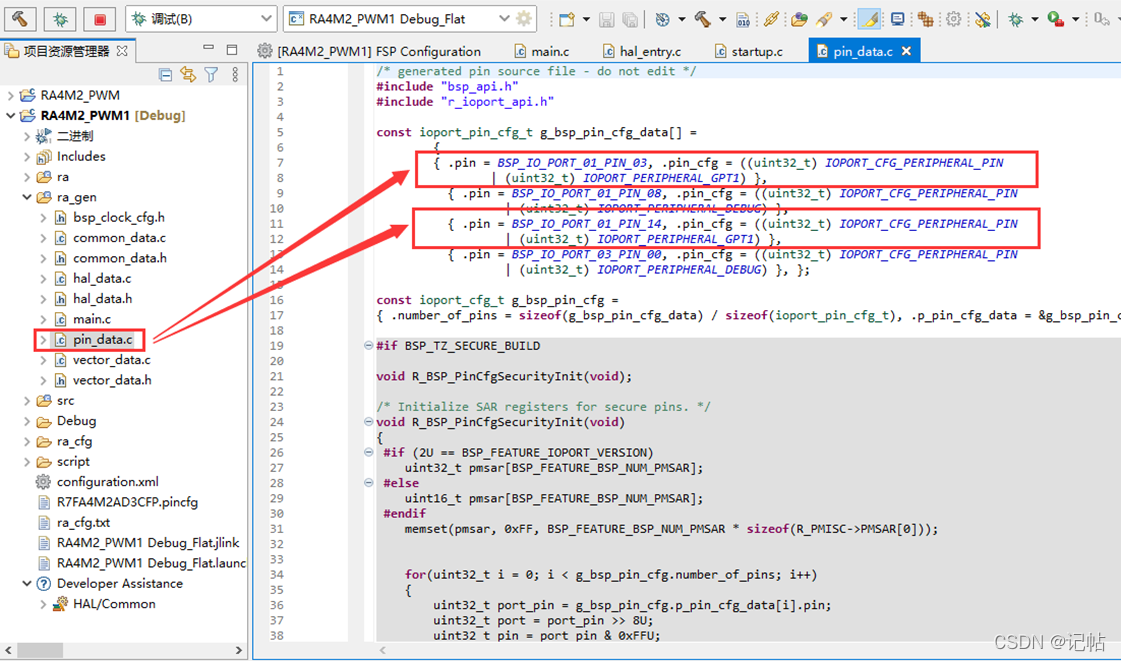
Task: Click the Save disk icon
Action: click(x=606, y=19)
